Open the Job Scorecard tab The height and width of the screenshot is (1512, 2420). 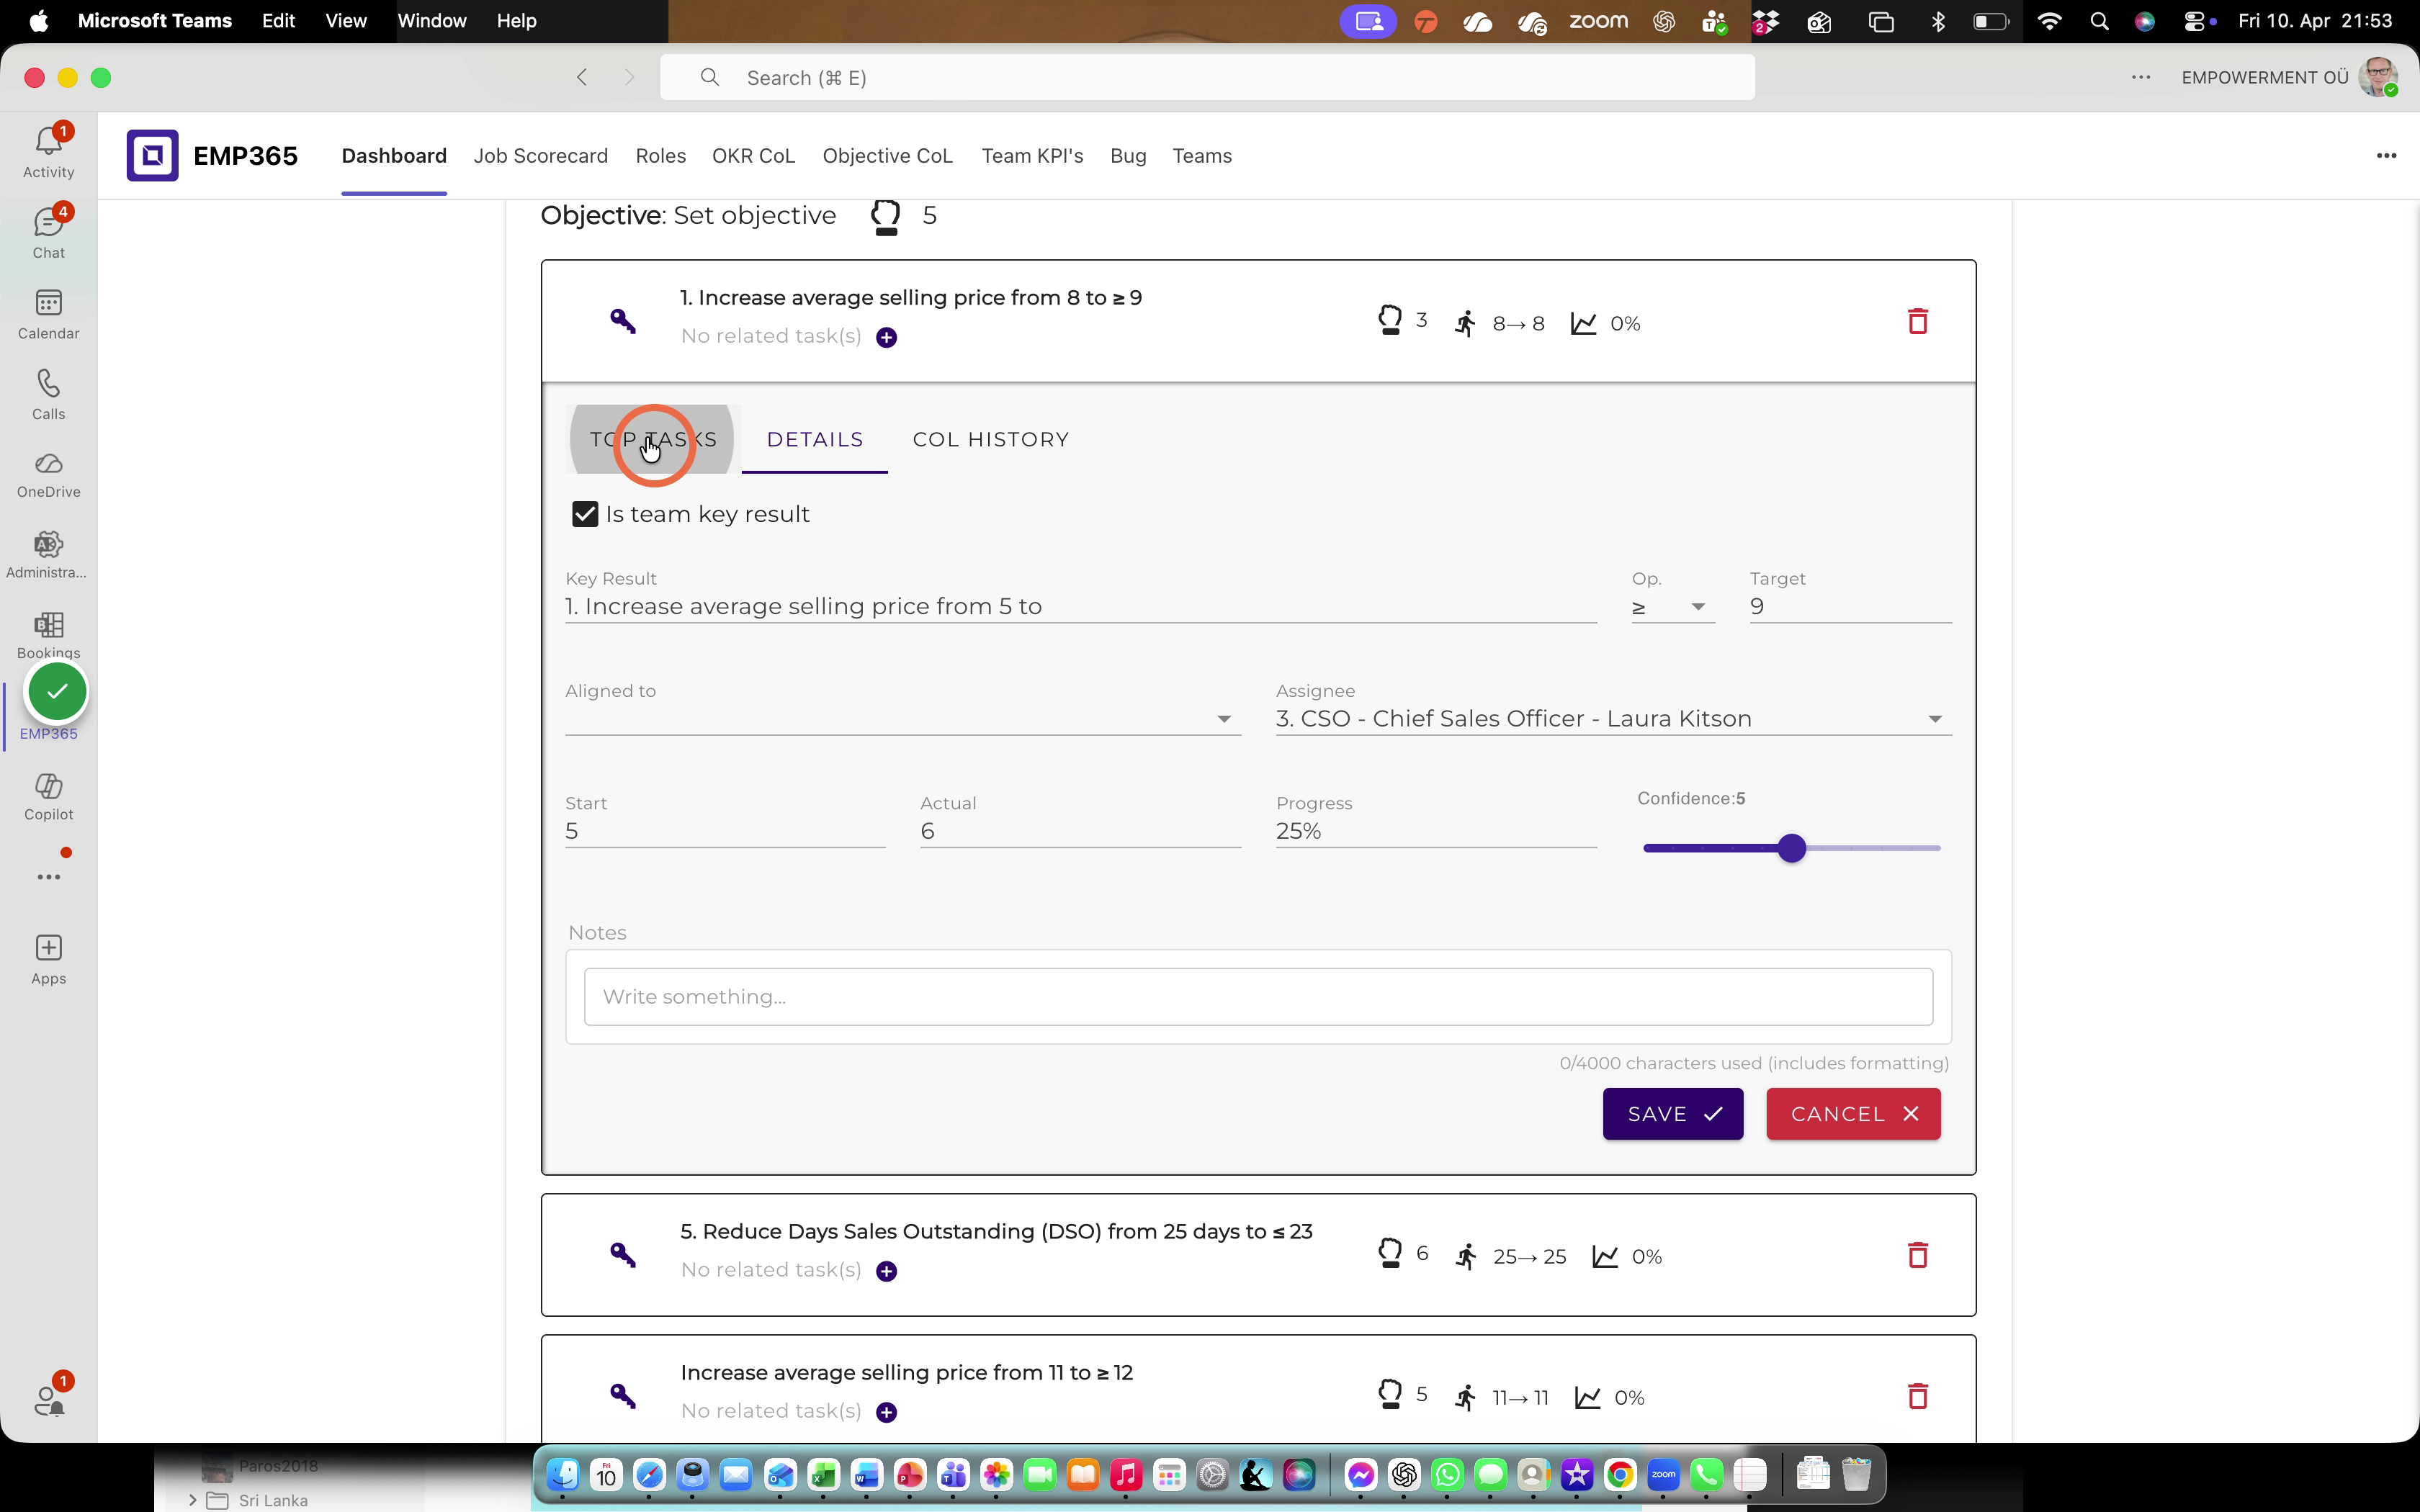(540, 156)
